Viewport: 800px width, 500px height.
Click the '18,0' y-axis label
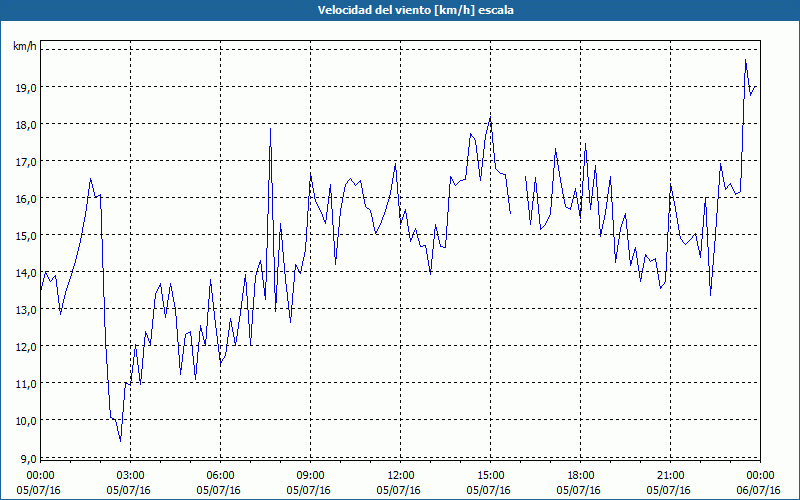point(27,125)
